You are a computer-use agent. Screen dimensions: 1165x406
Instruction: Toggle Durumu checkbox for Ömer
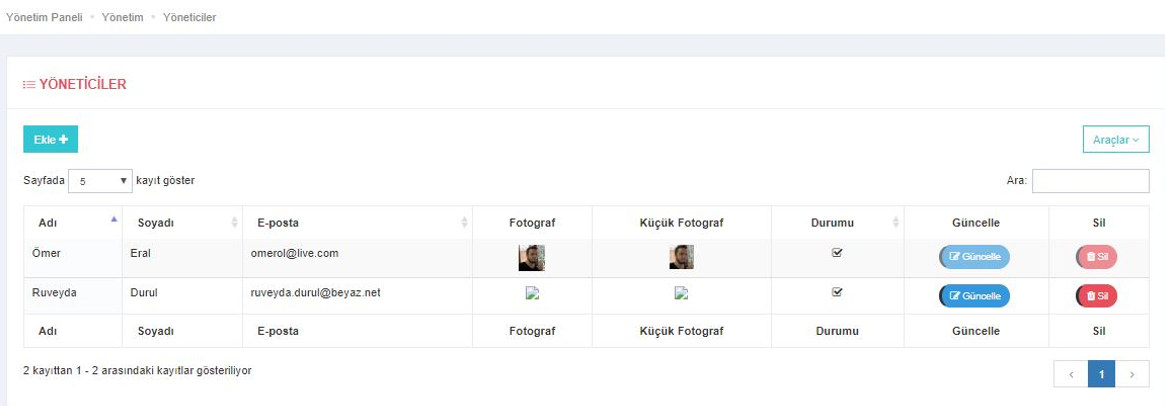837,252
